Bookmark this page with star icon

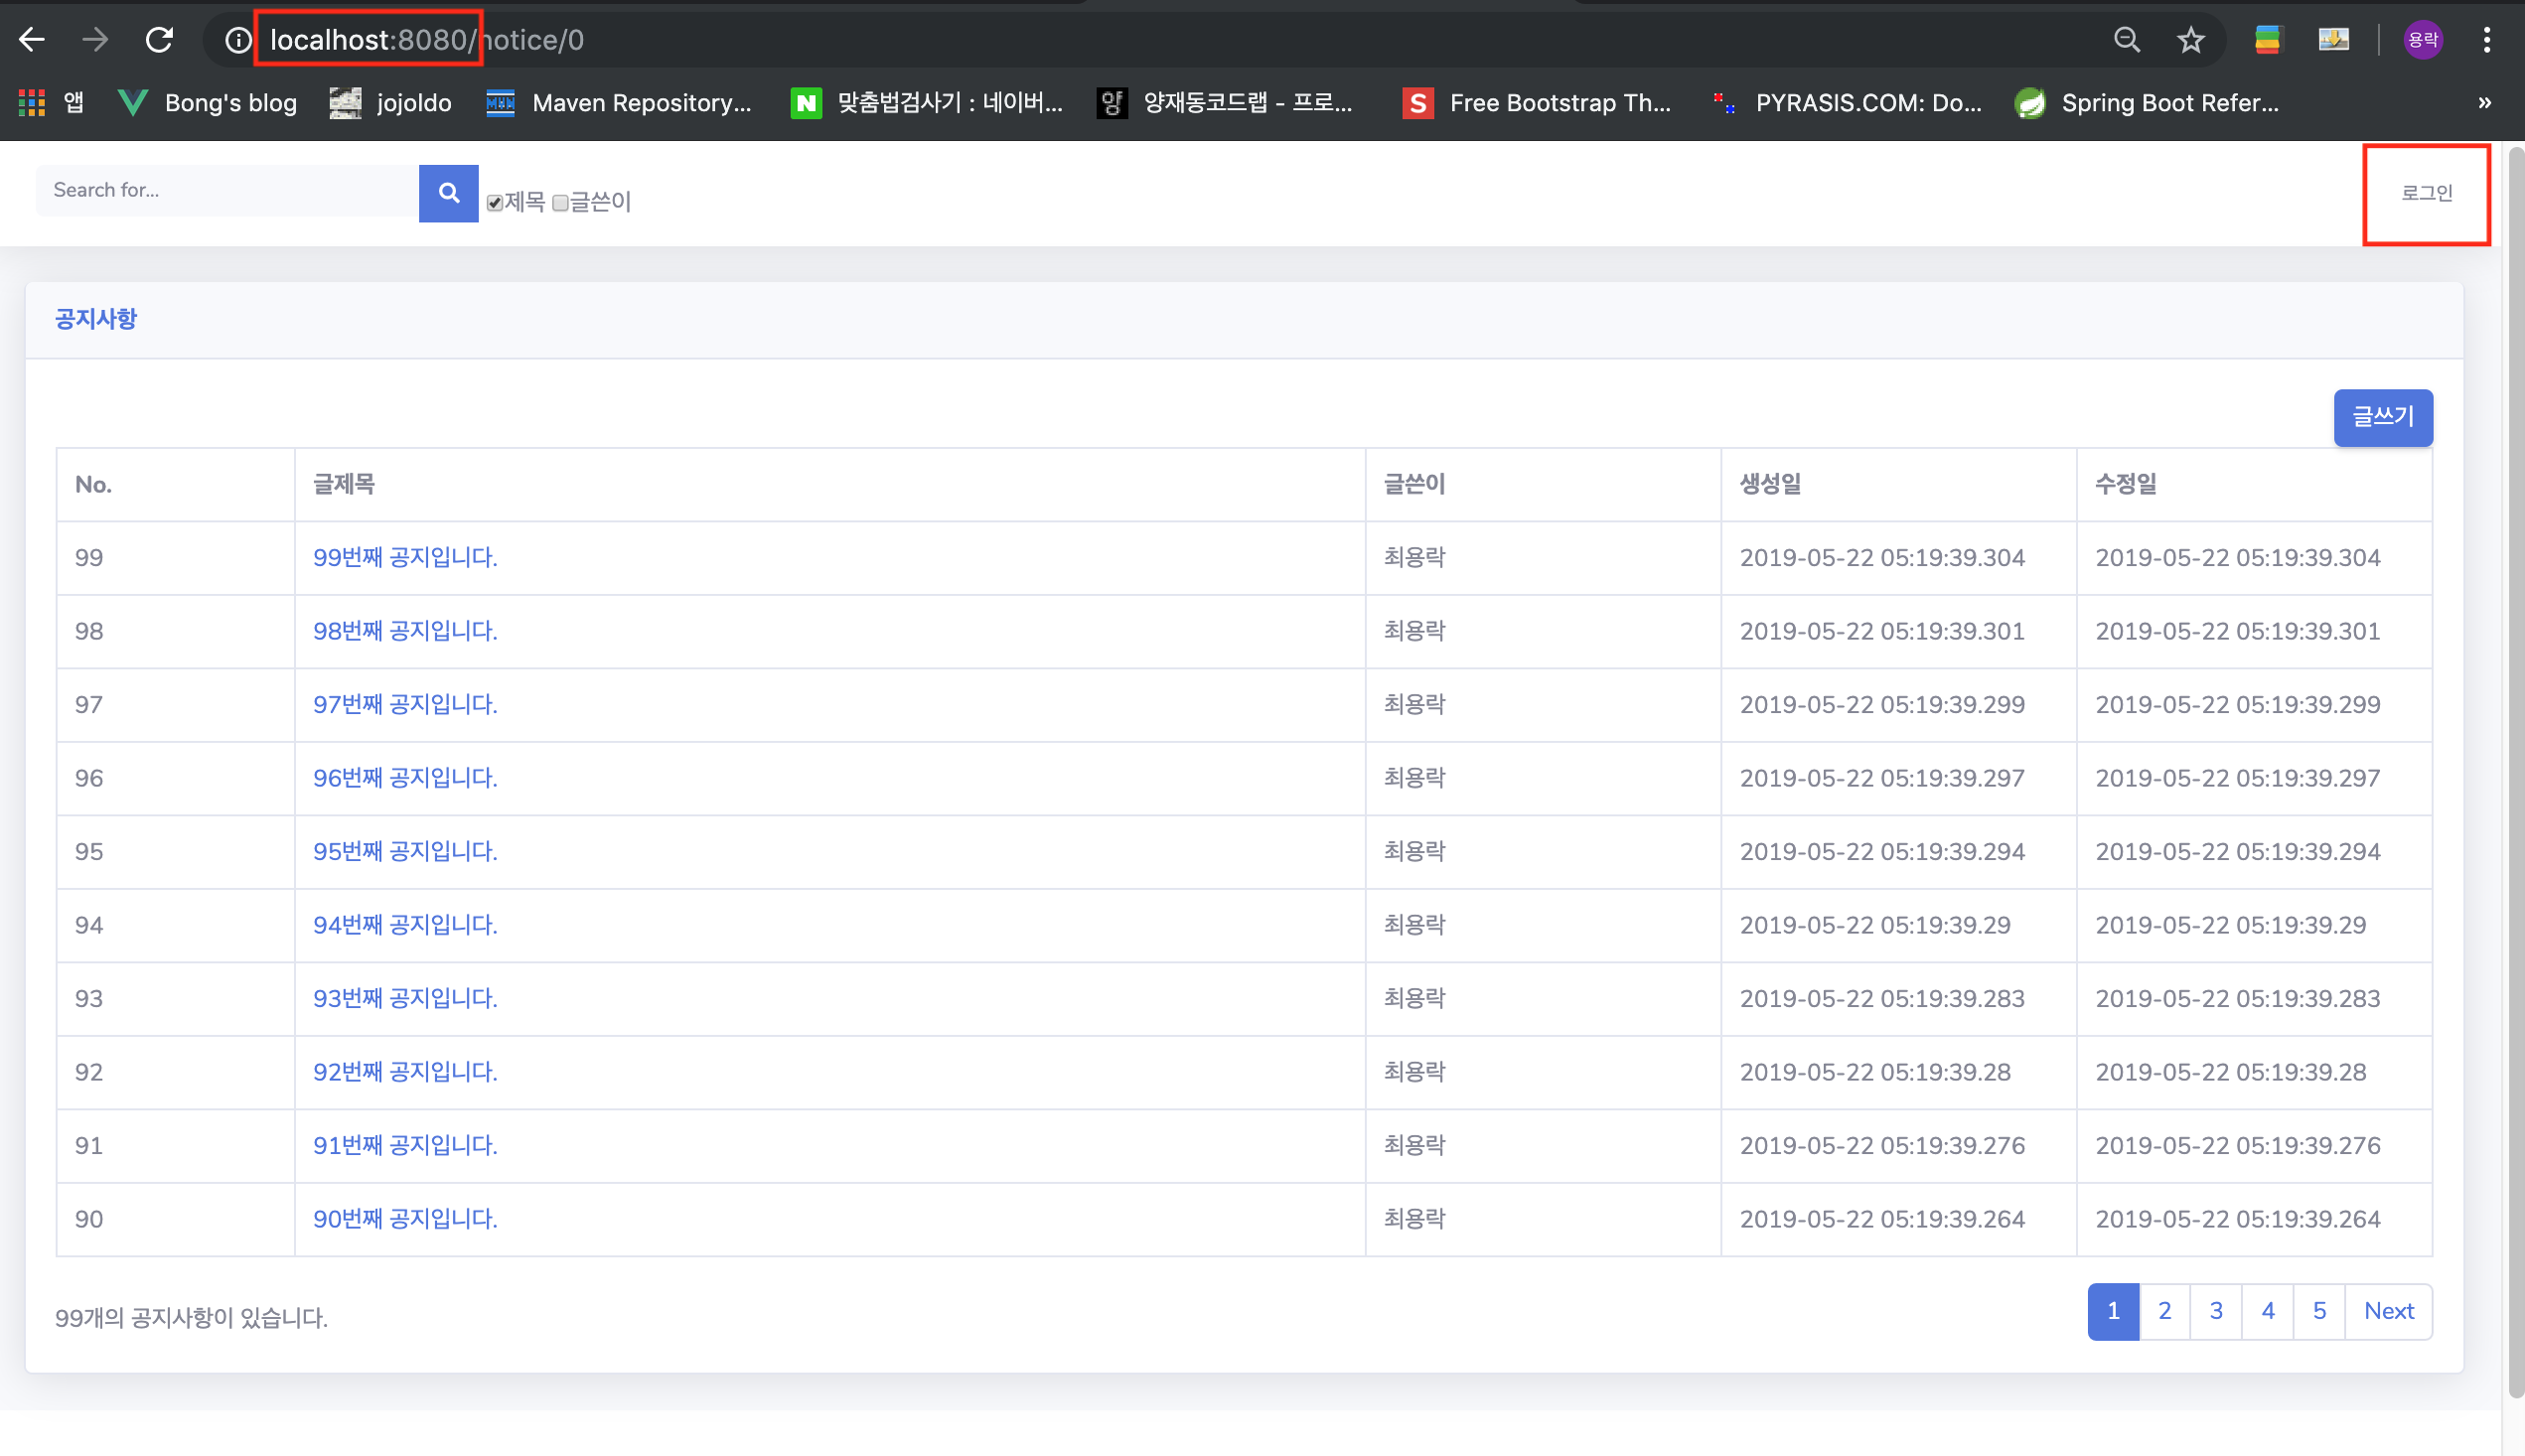(x=2190, y=40)
